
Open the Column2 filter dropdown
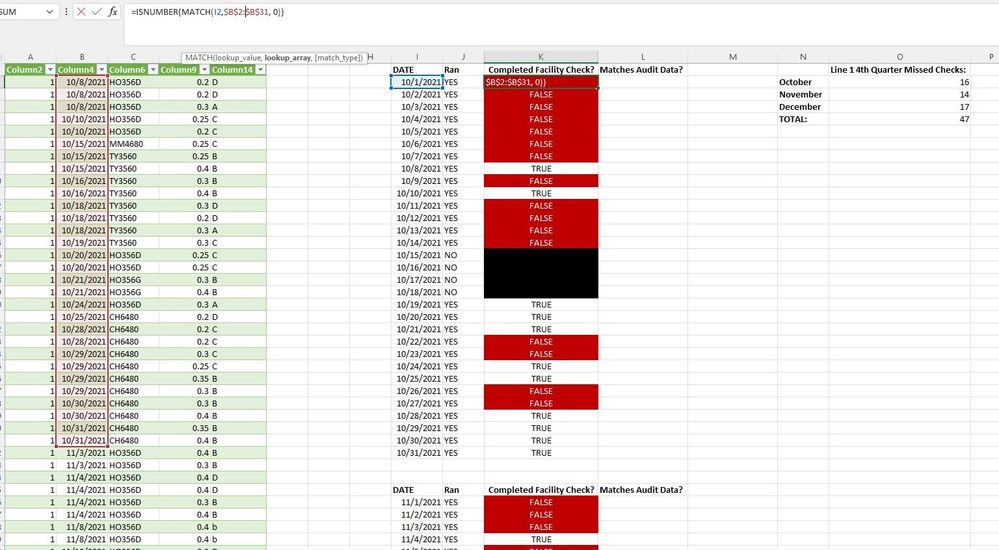(x=50, y=69)
